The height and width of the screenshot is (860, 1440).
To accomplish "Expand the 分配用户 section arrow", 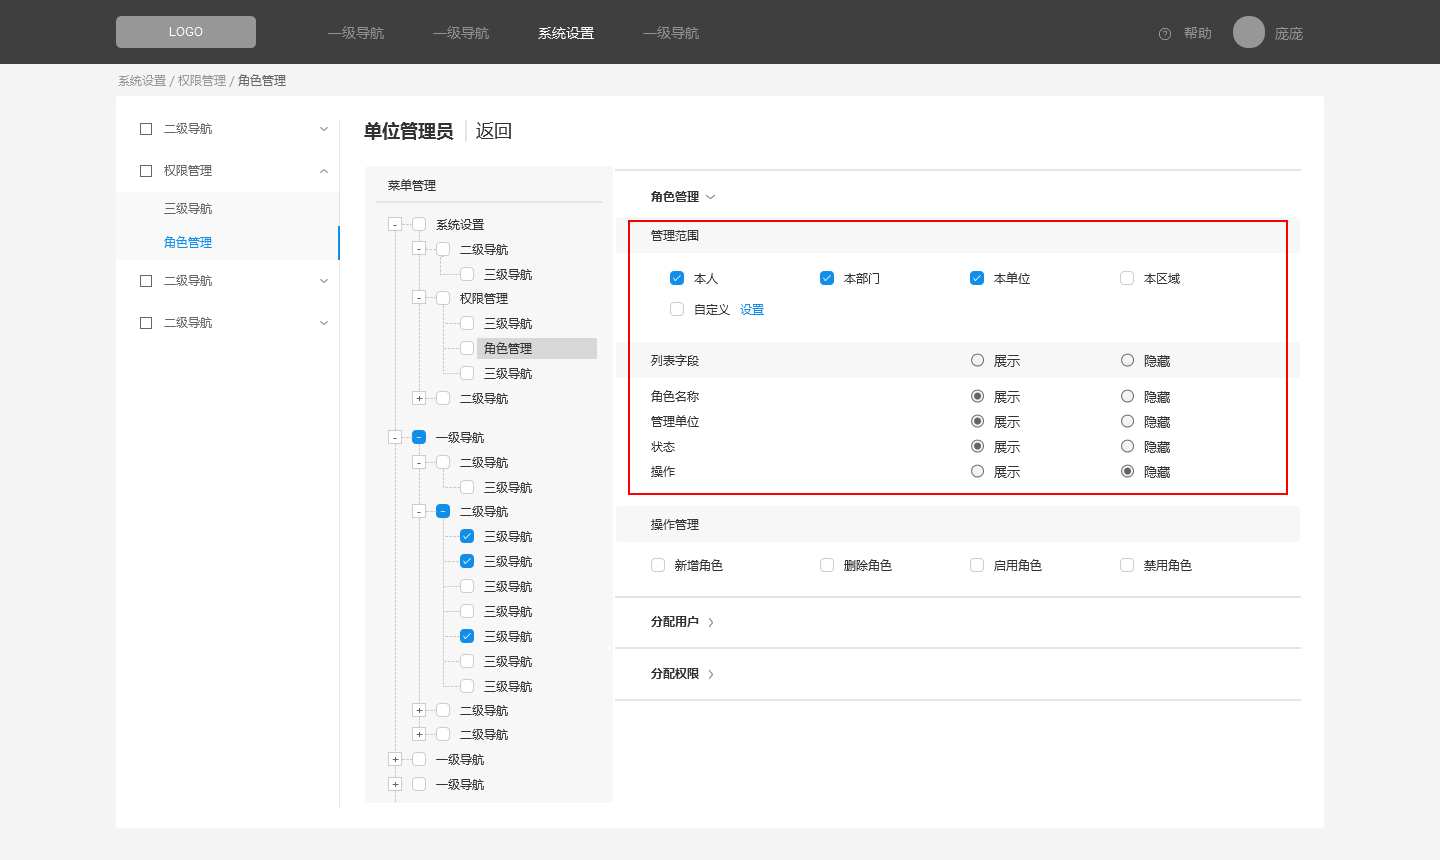I will coord(711,622).
